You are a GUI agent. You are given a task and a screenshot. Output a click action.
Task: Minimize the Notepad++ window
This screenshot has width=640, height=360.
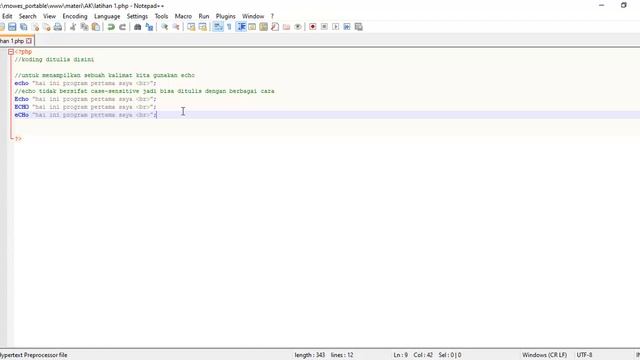[x=602, y=5]
